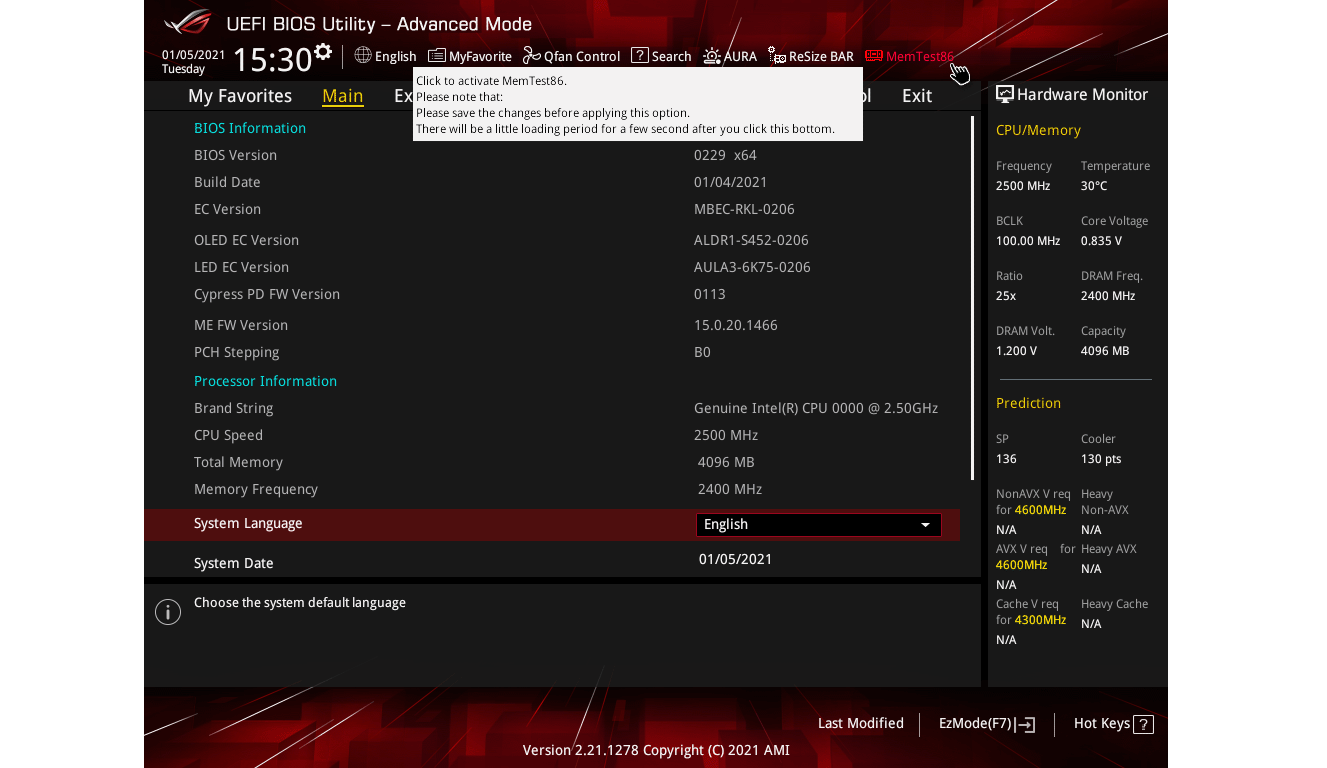Open the MyFavorite toolbar item
1327x768 pixels.
click(470, 56)
